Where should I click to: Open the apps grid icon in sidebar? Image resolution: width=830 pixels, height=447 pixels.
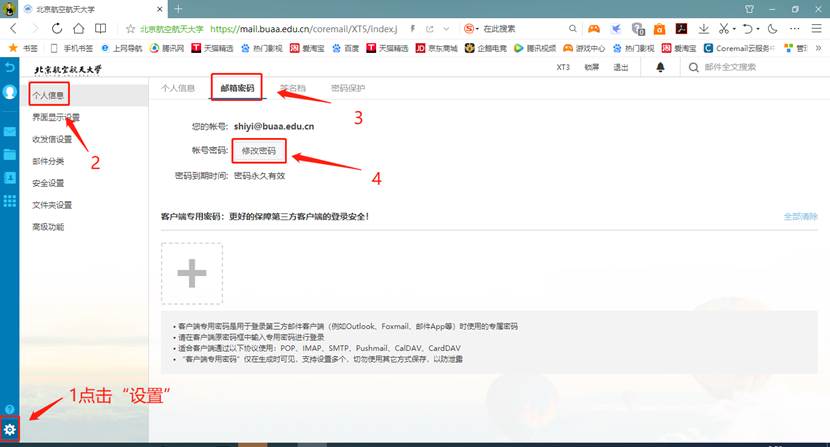9,201
